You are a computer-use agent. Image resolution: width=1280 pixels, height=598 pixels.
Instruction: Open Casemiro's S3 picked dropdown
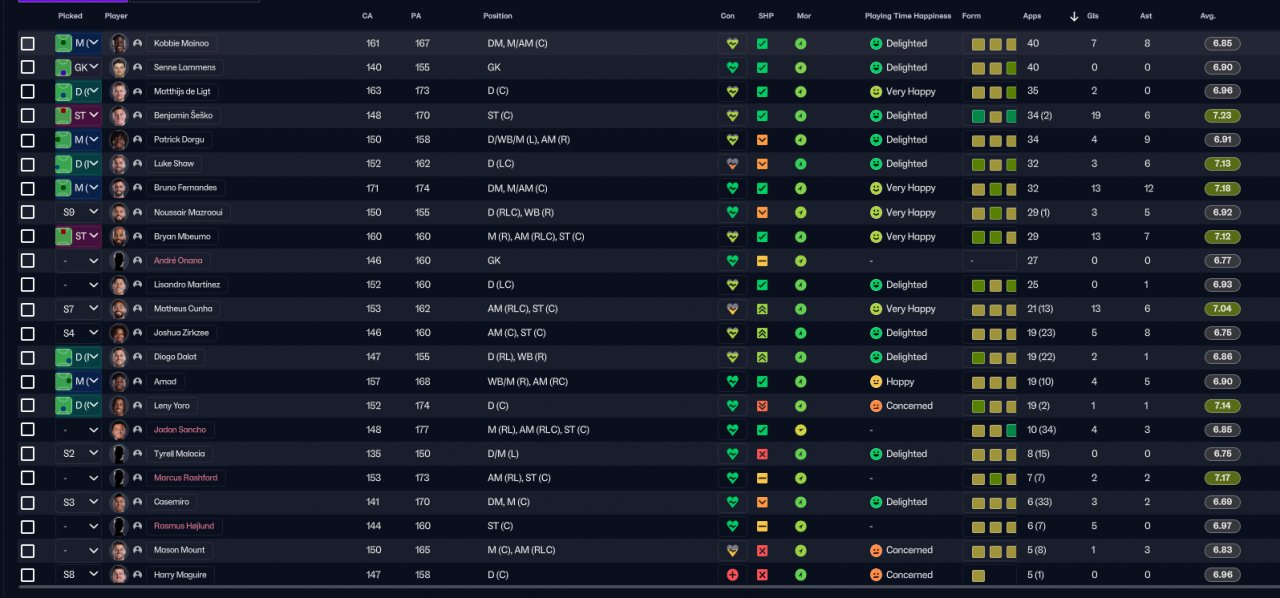click(x=78, y=502)
